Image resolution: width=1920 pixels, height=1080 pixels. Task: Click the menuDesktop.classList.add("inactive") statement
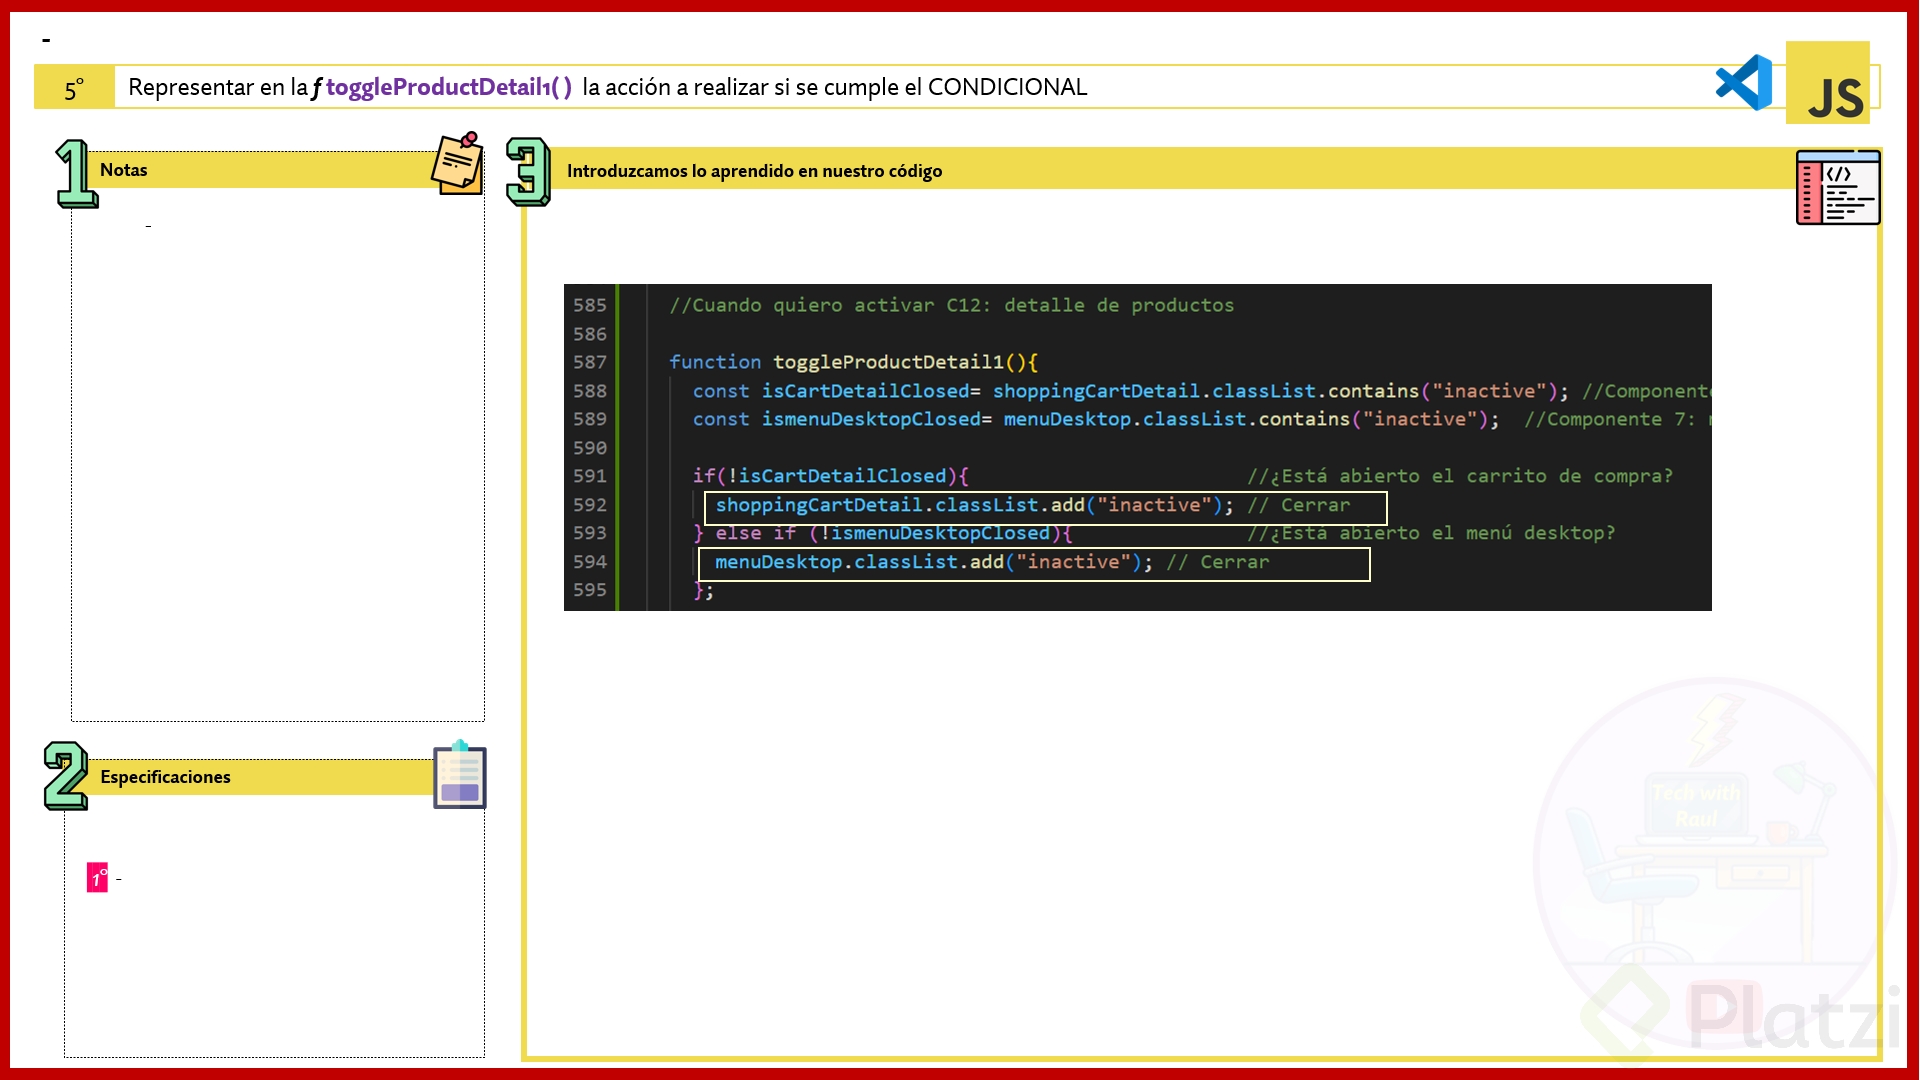(x=934, y=562)
